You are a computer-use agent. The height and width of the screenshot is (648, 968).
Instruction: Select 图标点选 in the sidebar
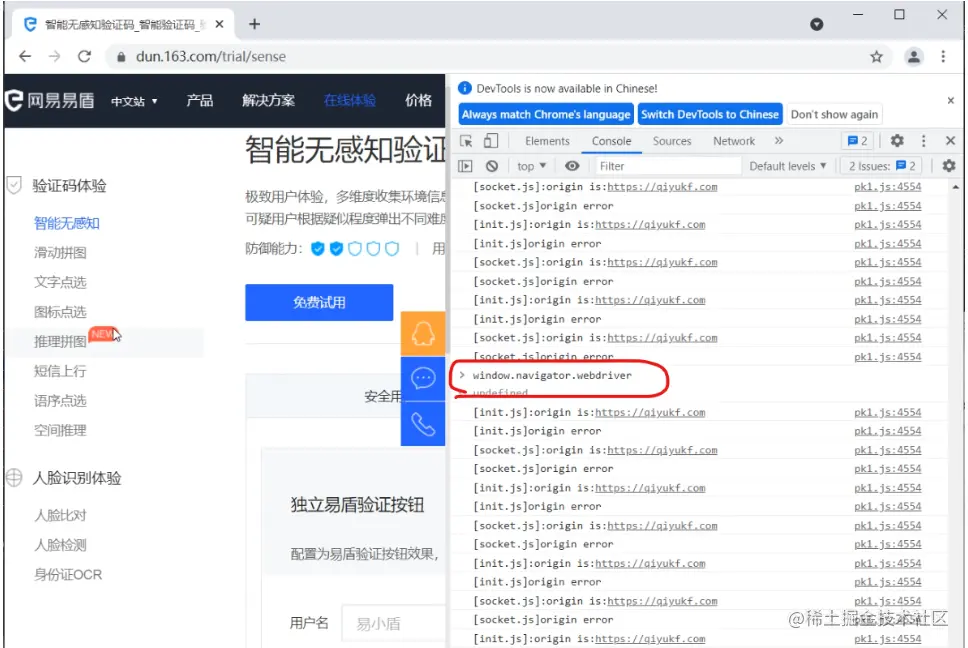click(60, 312)
